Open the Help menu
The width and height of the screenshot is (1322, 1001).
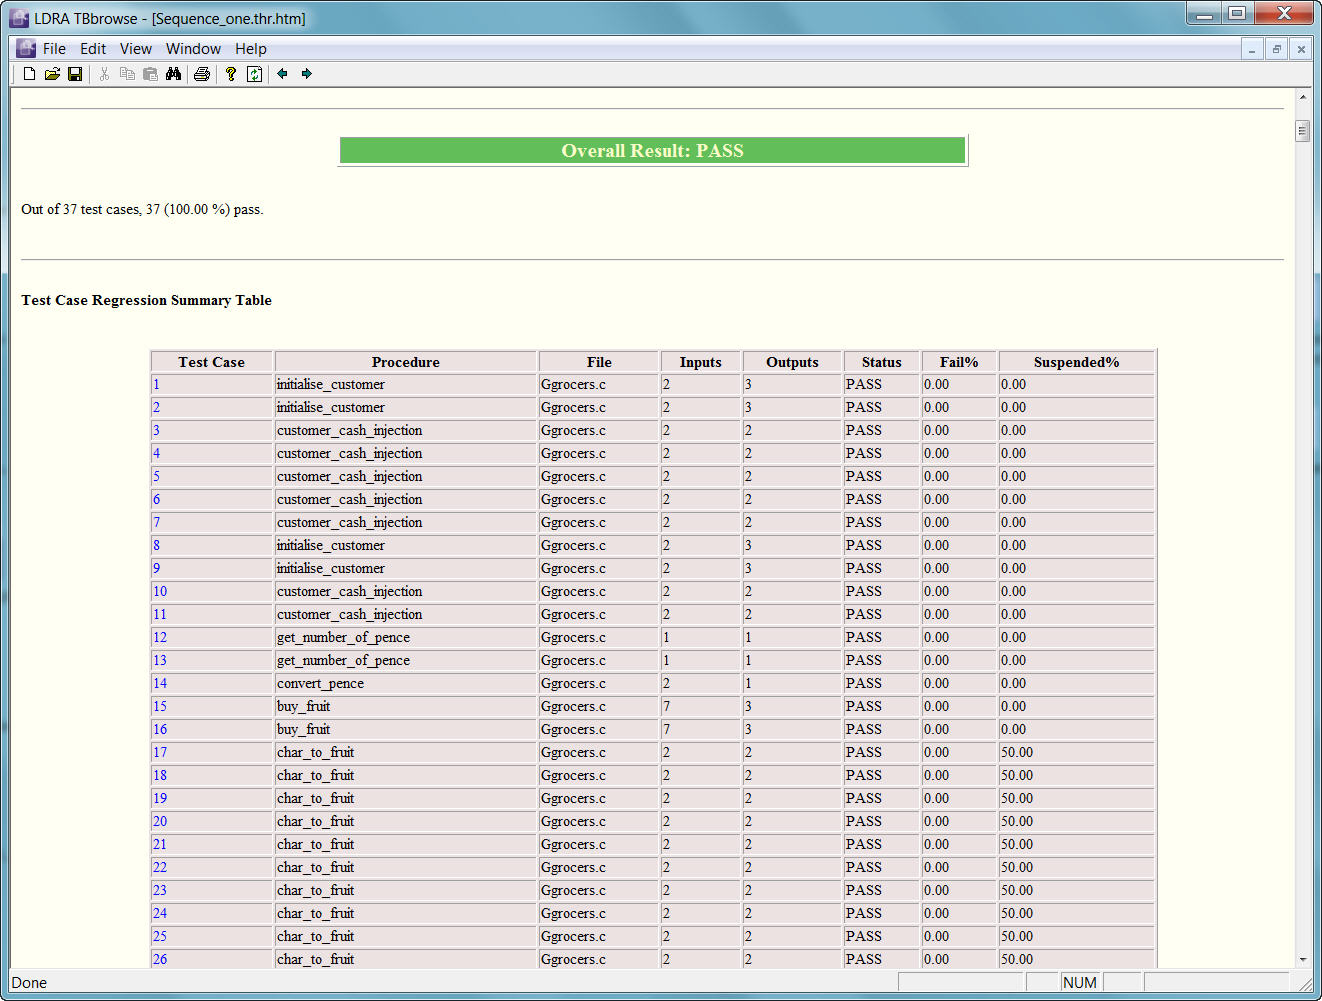[251, 49]
